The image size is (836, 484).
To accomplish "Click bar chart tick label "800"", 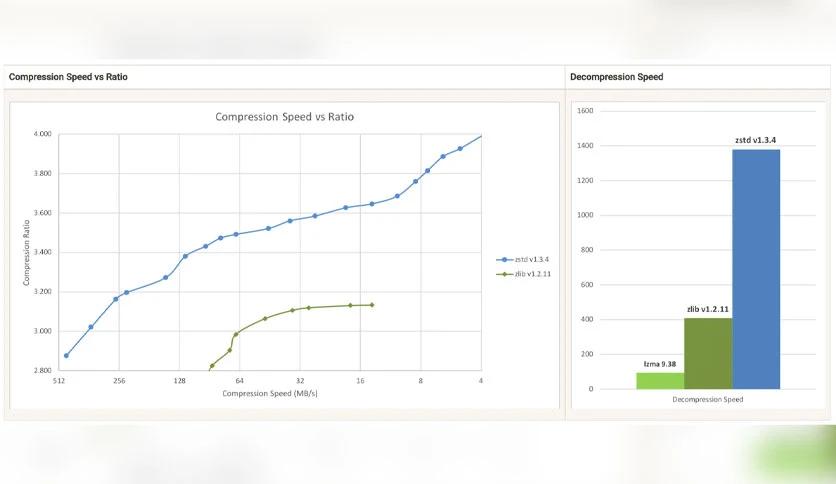I will [586, 250].
